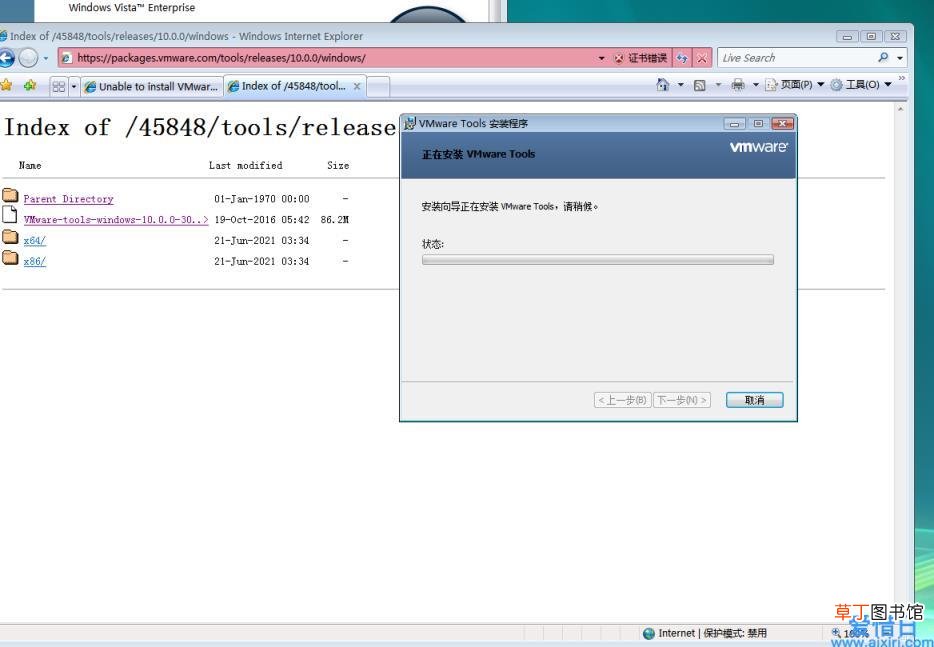This screenshot has width=934, height=647.
Task: Click the Parent Directory folder icon
Action: pos(10,195)
